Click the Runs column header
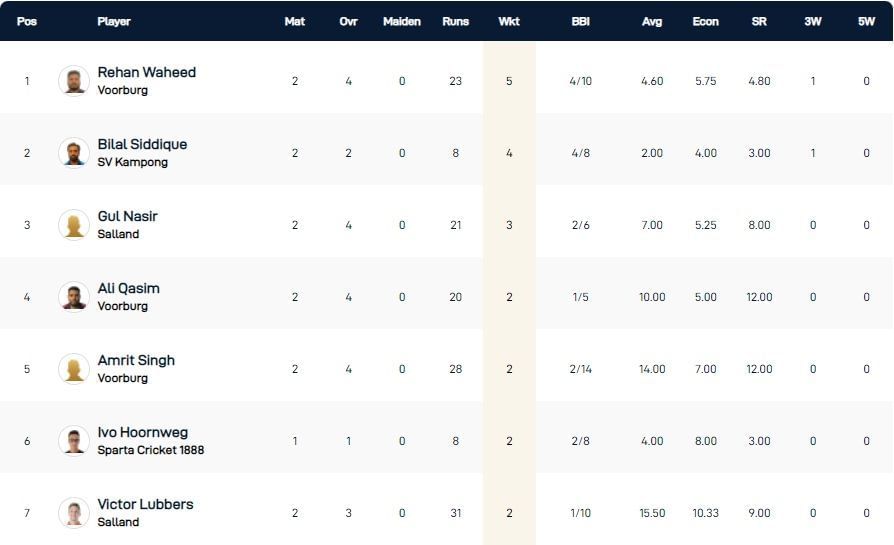Screen dimensions: 894x545 455,21
